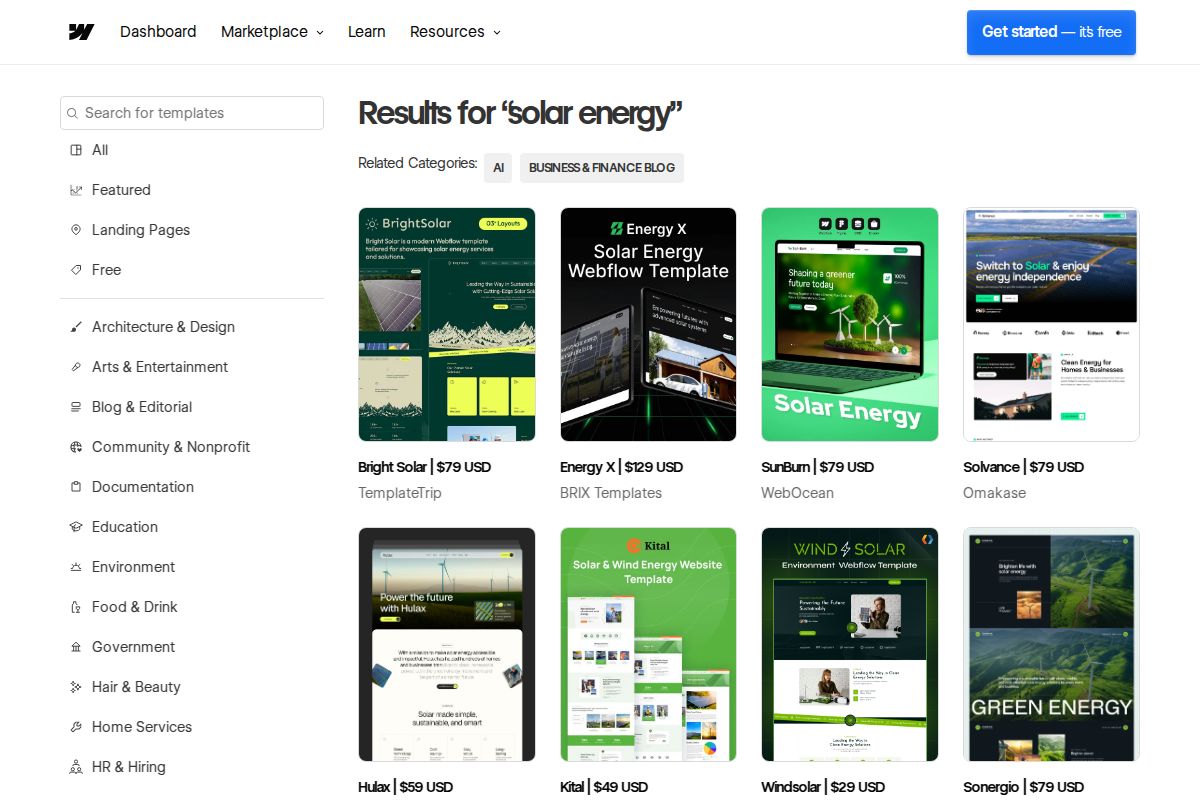Screen dimensions: 1200x800
Task: Open the Energy X template thumbnail
Action: 648,324
